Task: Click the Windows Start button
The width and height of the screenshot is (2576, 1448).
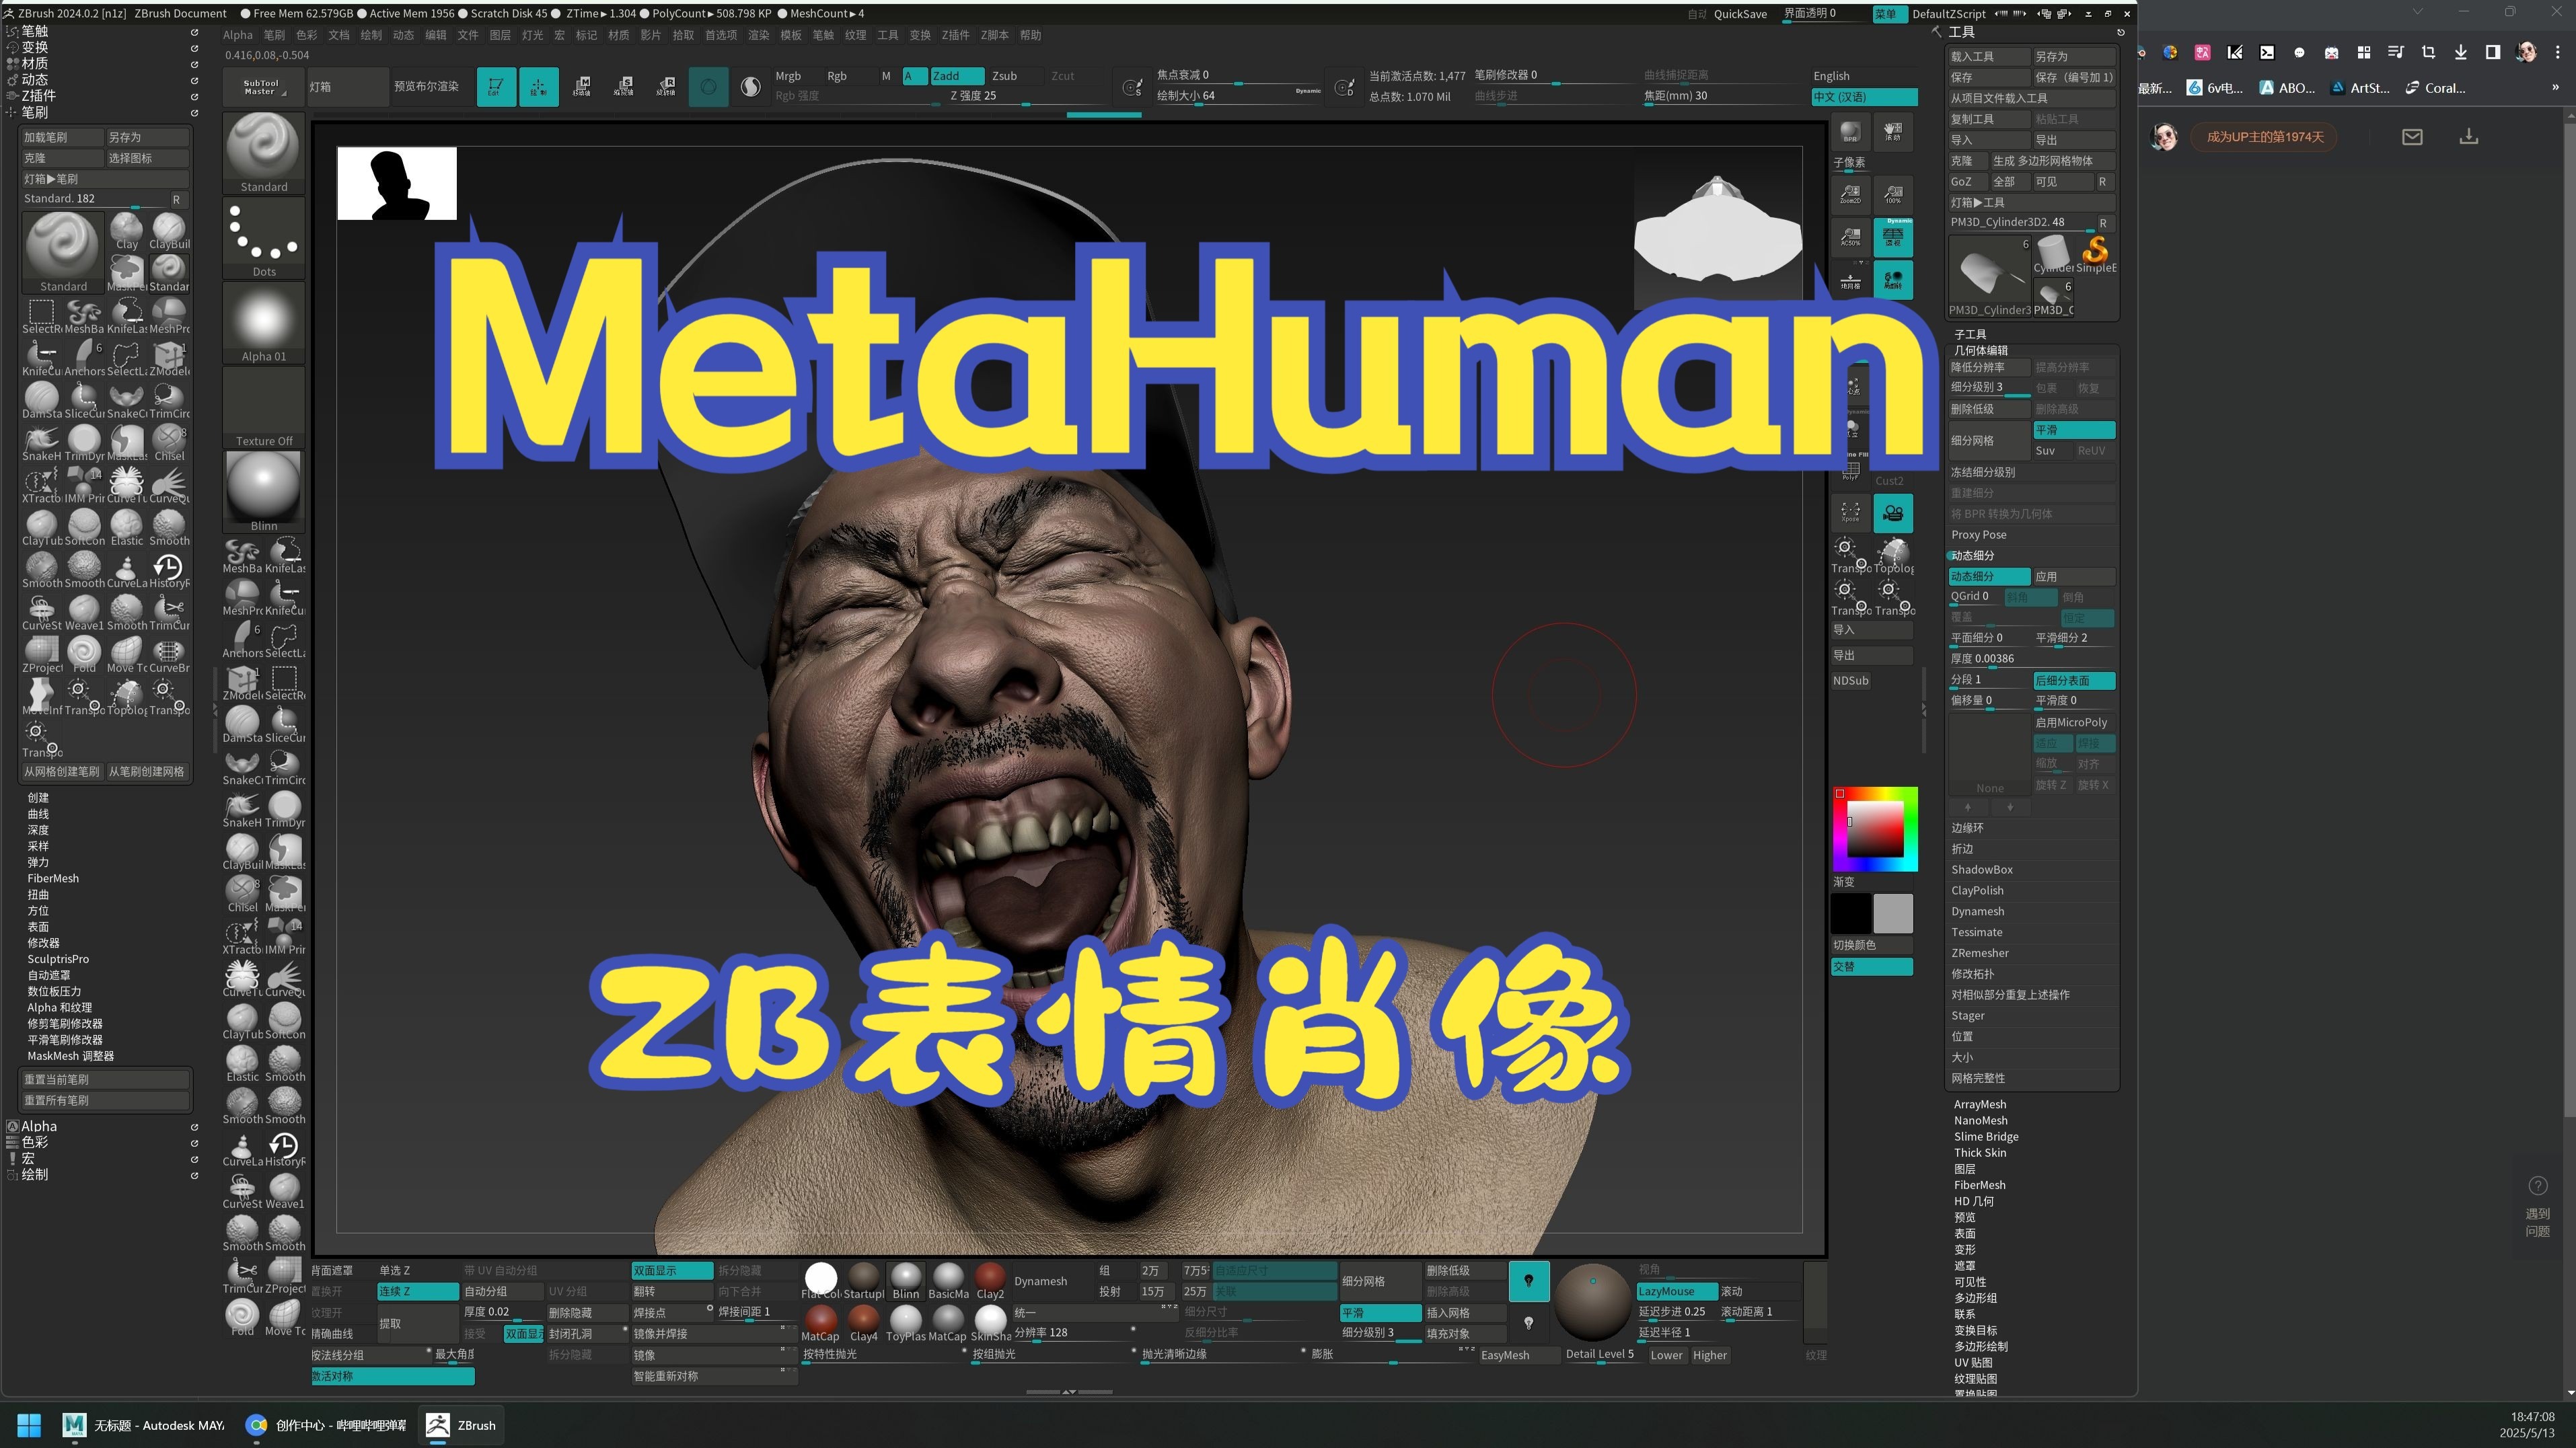Action: (x=29, y=1425)
